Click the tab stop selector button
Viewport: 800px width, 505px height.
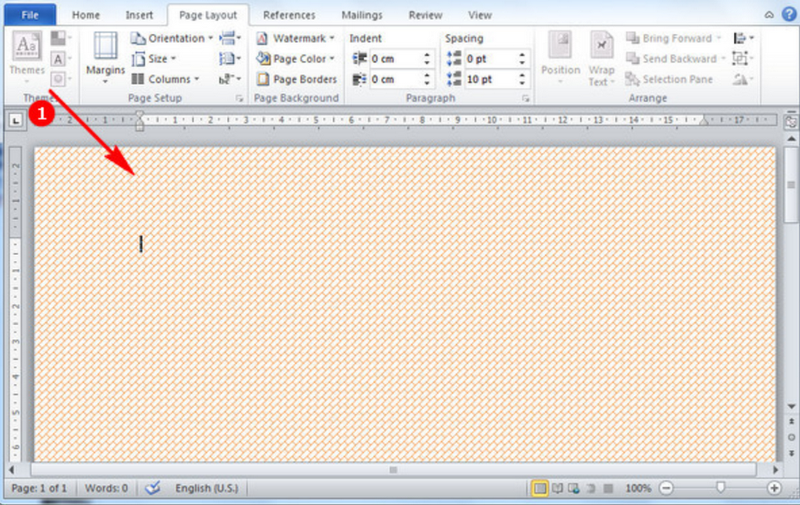pos(16,120)
